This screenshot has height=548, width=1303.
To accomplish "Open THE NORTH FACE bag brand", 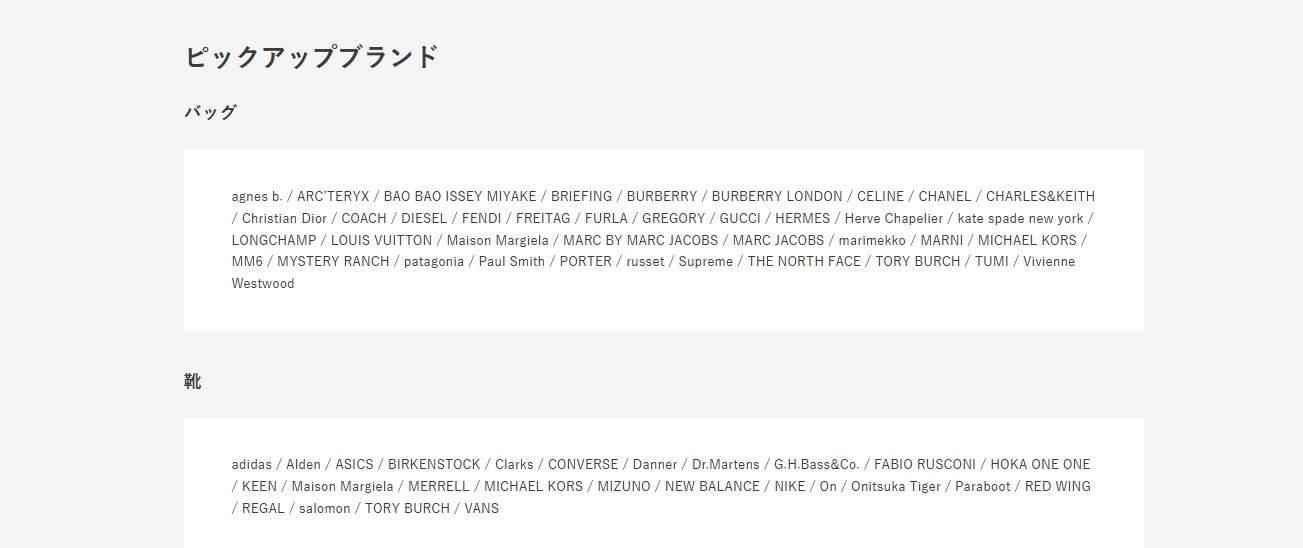I will 804,262.
